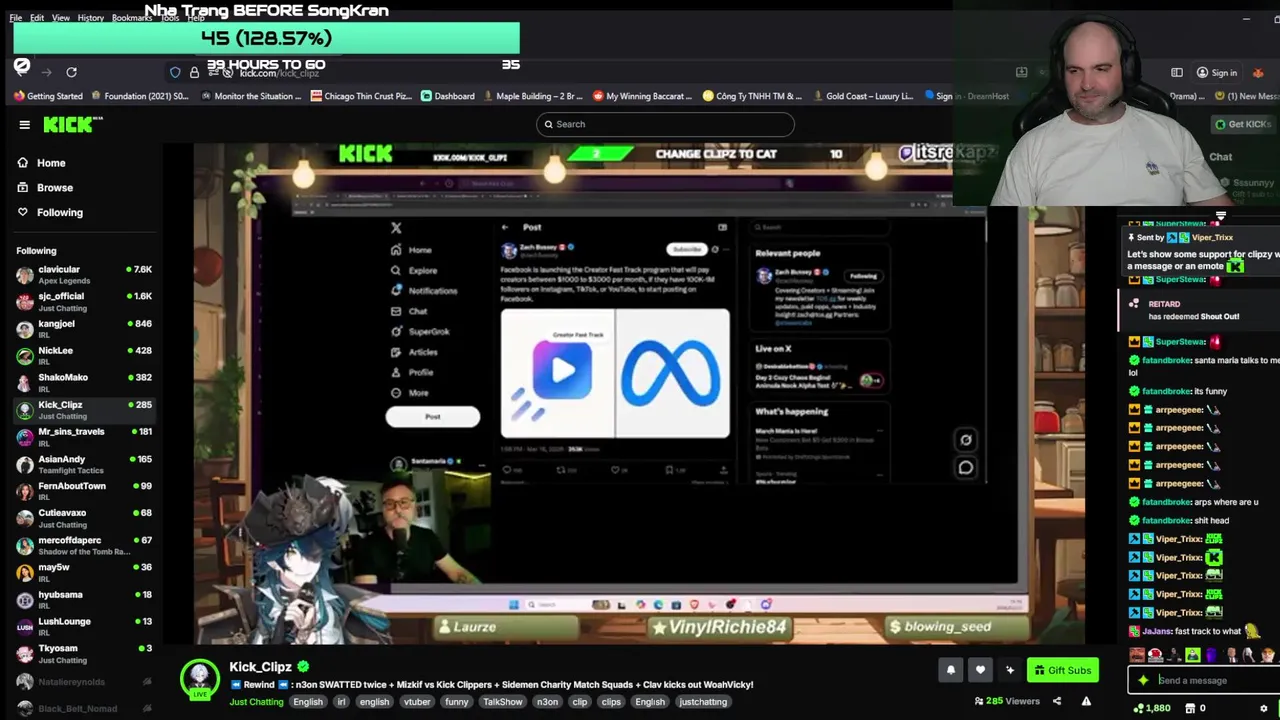The height and width of the screenshot is (720, 1280).
Task: Click the Firefox Sign in button
Action: [1217, 72]
